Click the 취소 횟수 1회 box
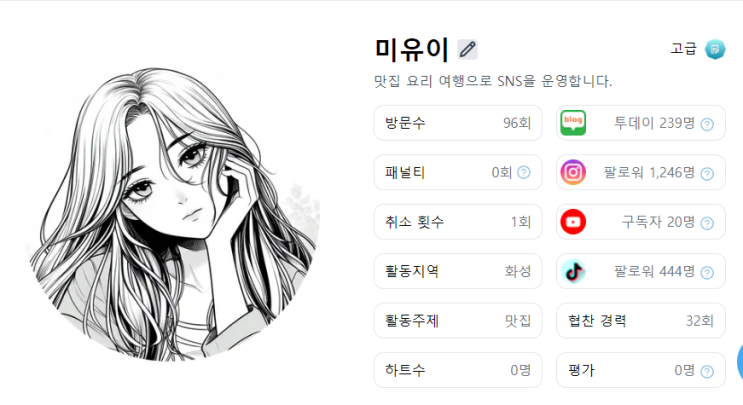 [x=458, y=222]
